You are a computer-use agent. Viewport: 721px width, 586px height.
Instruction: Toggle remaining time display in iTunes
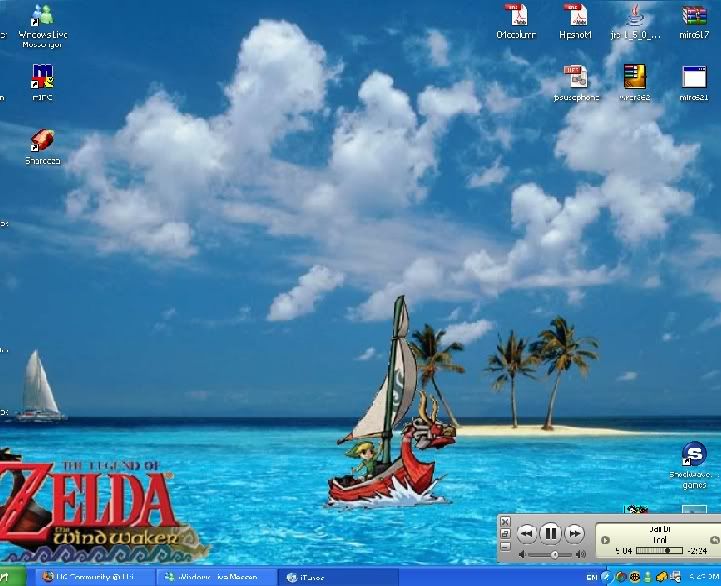(x=698, y=551)
